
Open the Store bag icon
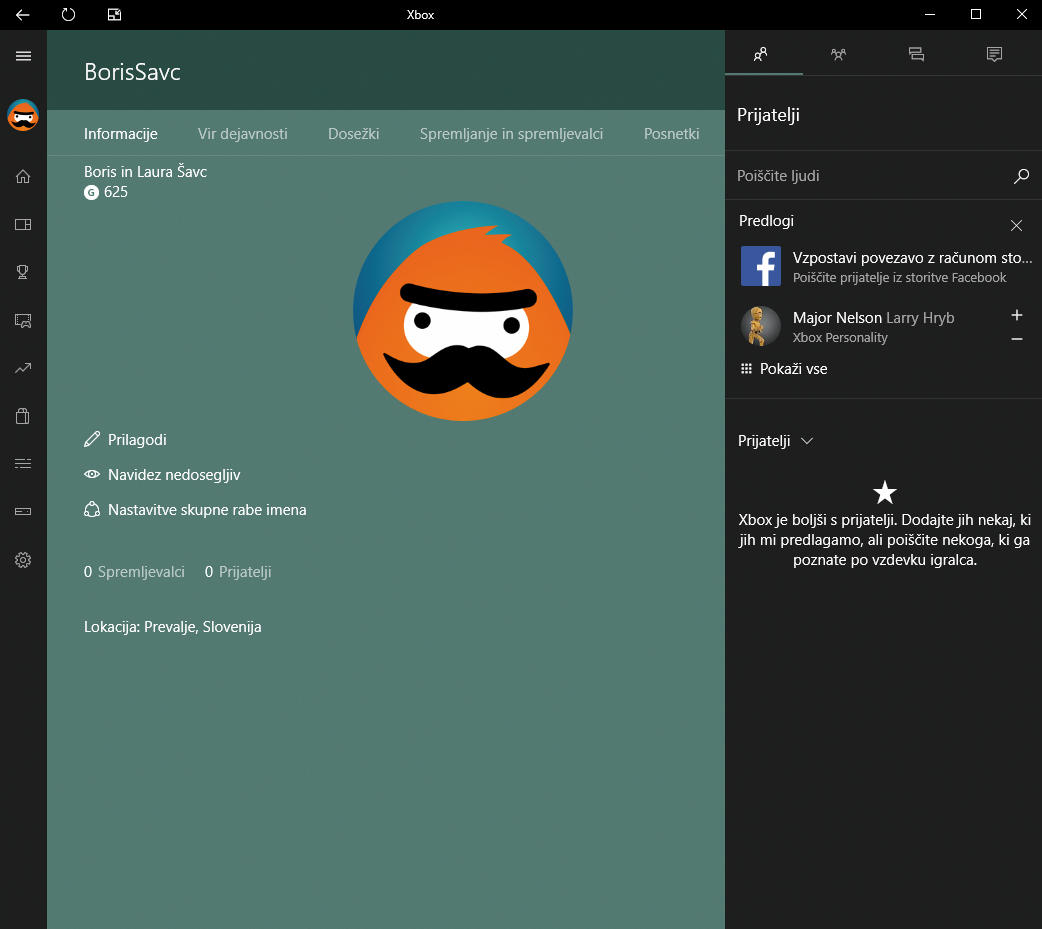(23, 416)
